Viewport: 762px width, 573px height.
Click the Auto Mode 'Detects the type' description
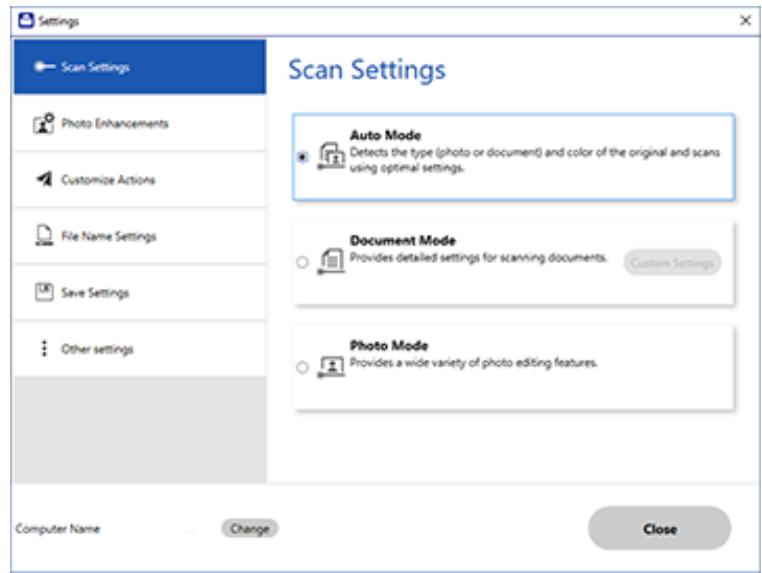(535, 160)
